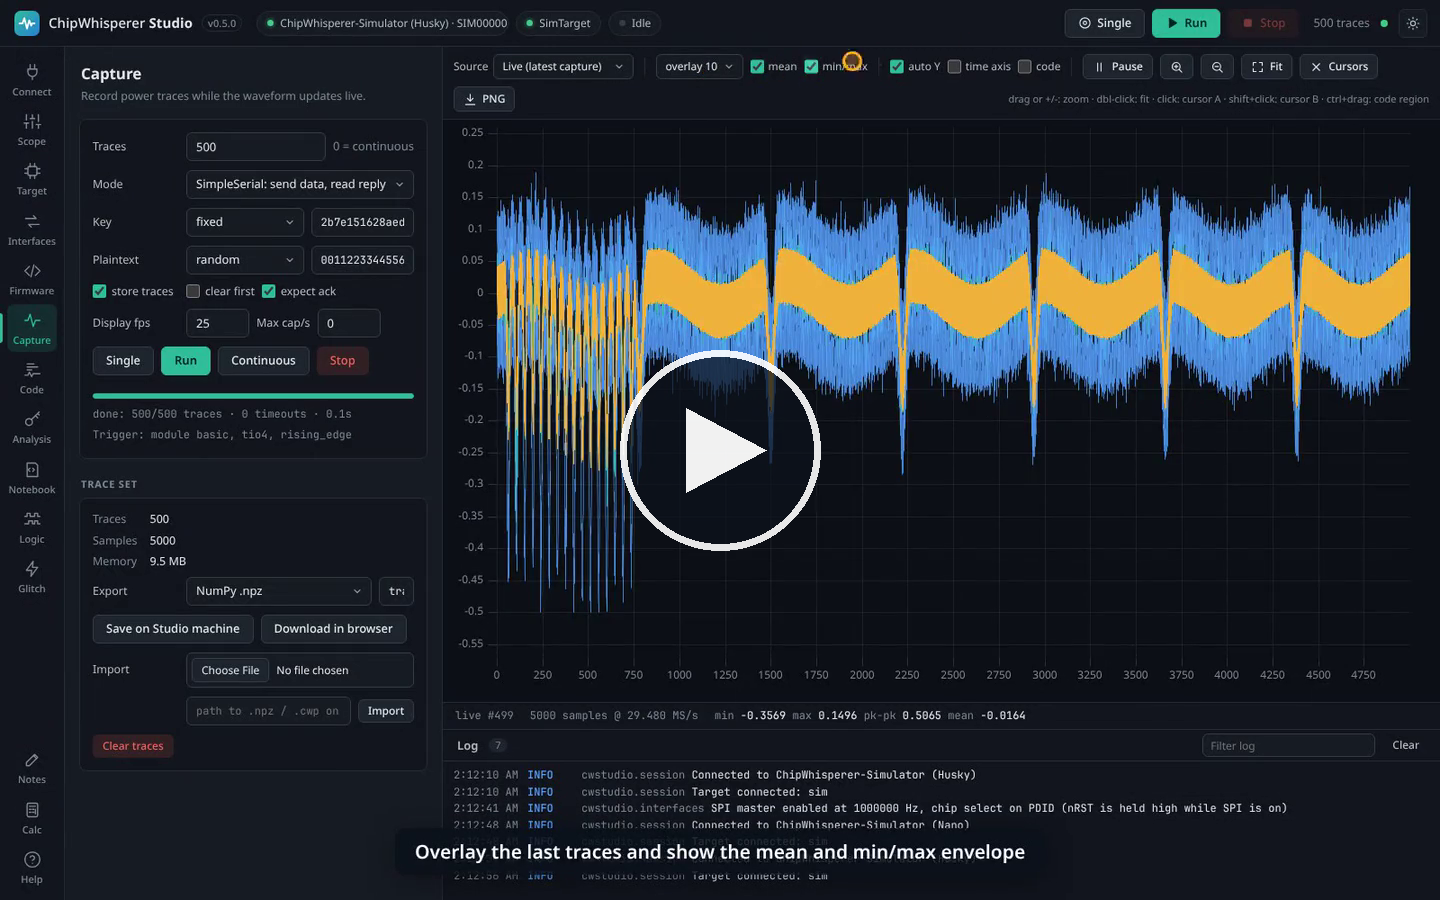Viewport: 1440px width, 900px height.
Task: Toggle the auto Y checkbox
Action: click(x=897, y=67)
